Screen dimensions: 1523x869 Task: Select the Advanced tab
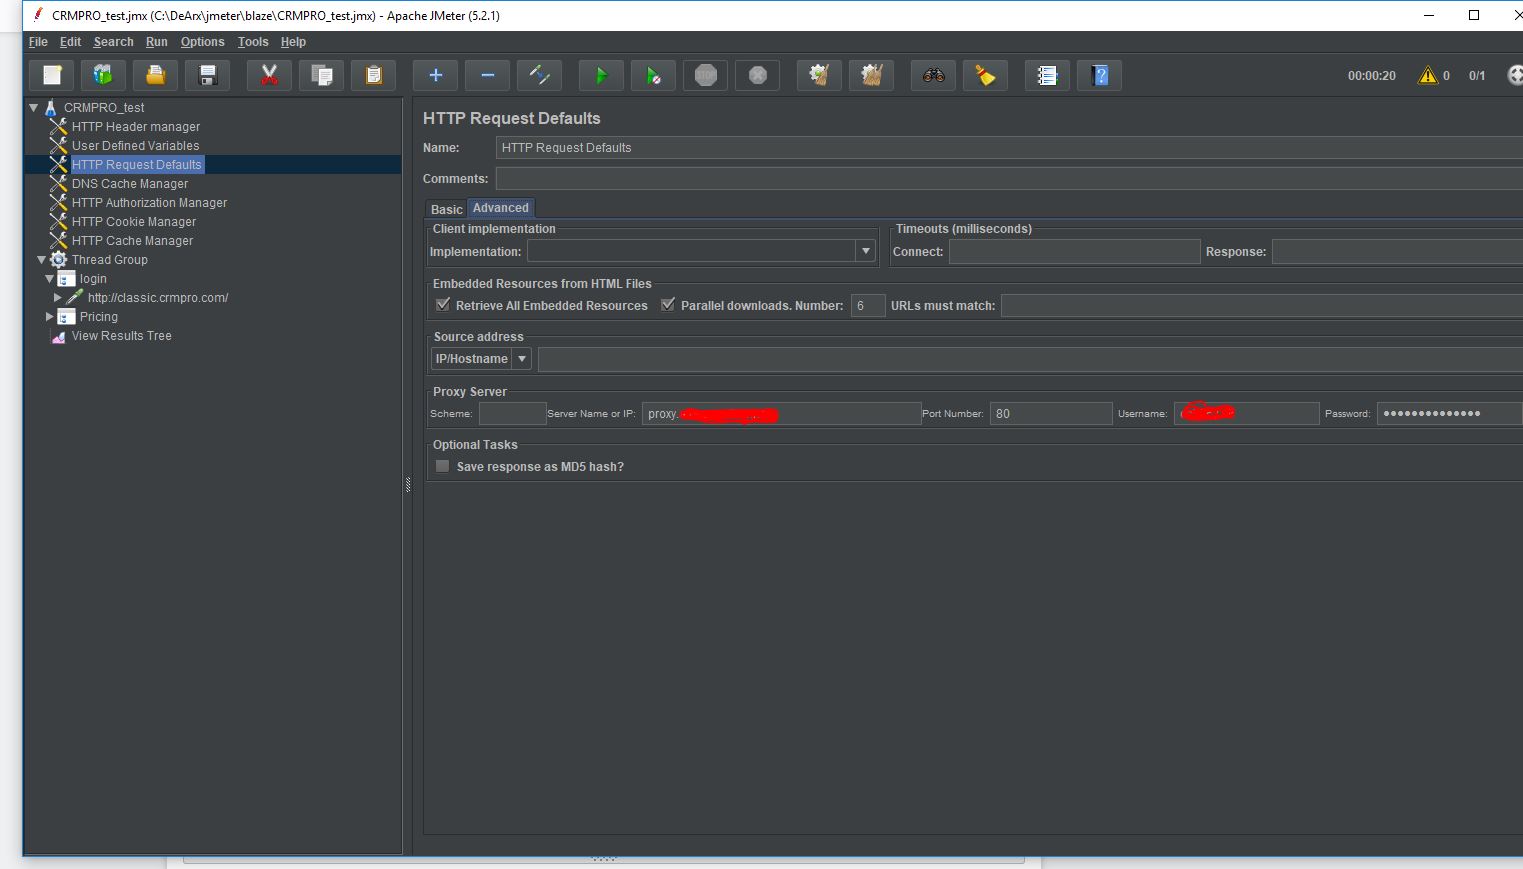click(501, 208)
